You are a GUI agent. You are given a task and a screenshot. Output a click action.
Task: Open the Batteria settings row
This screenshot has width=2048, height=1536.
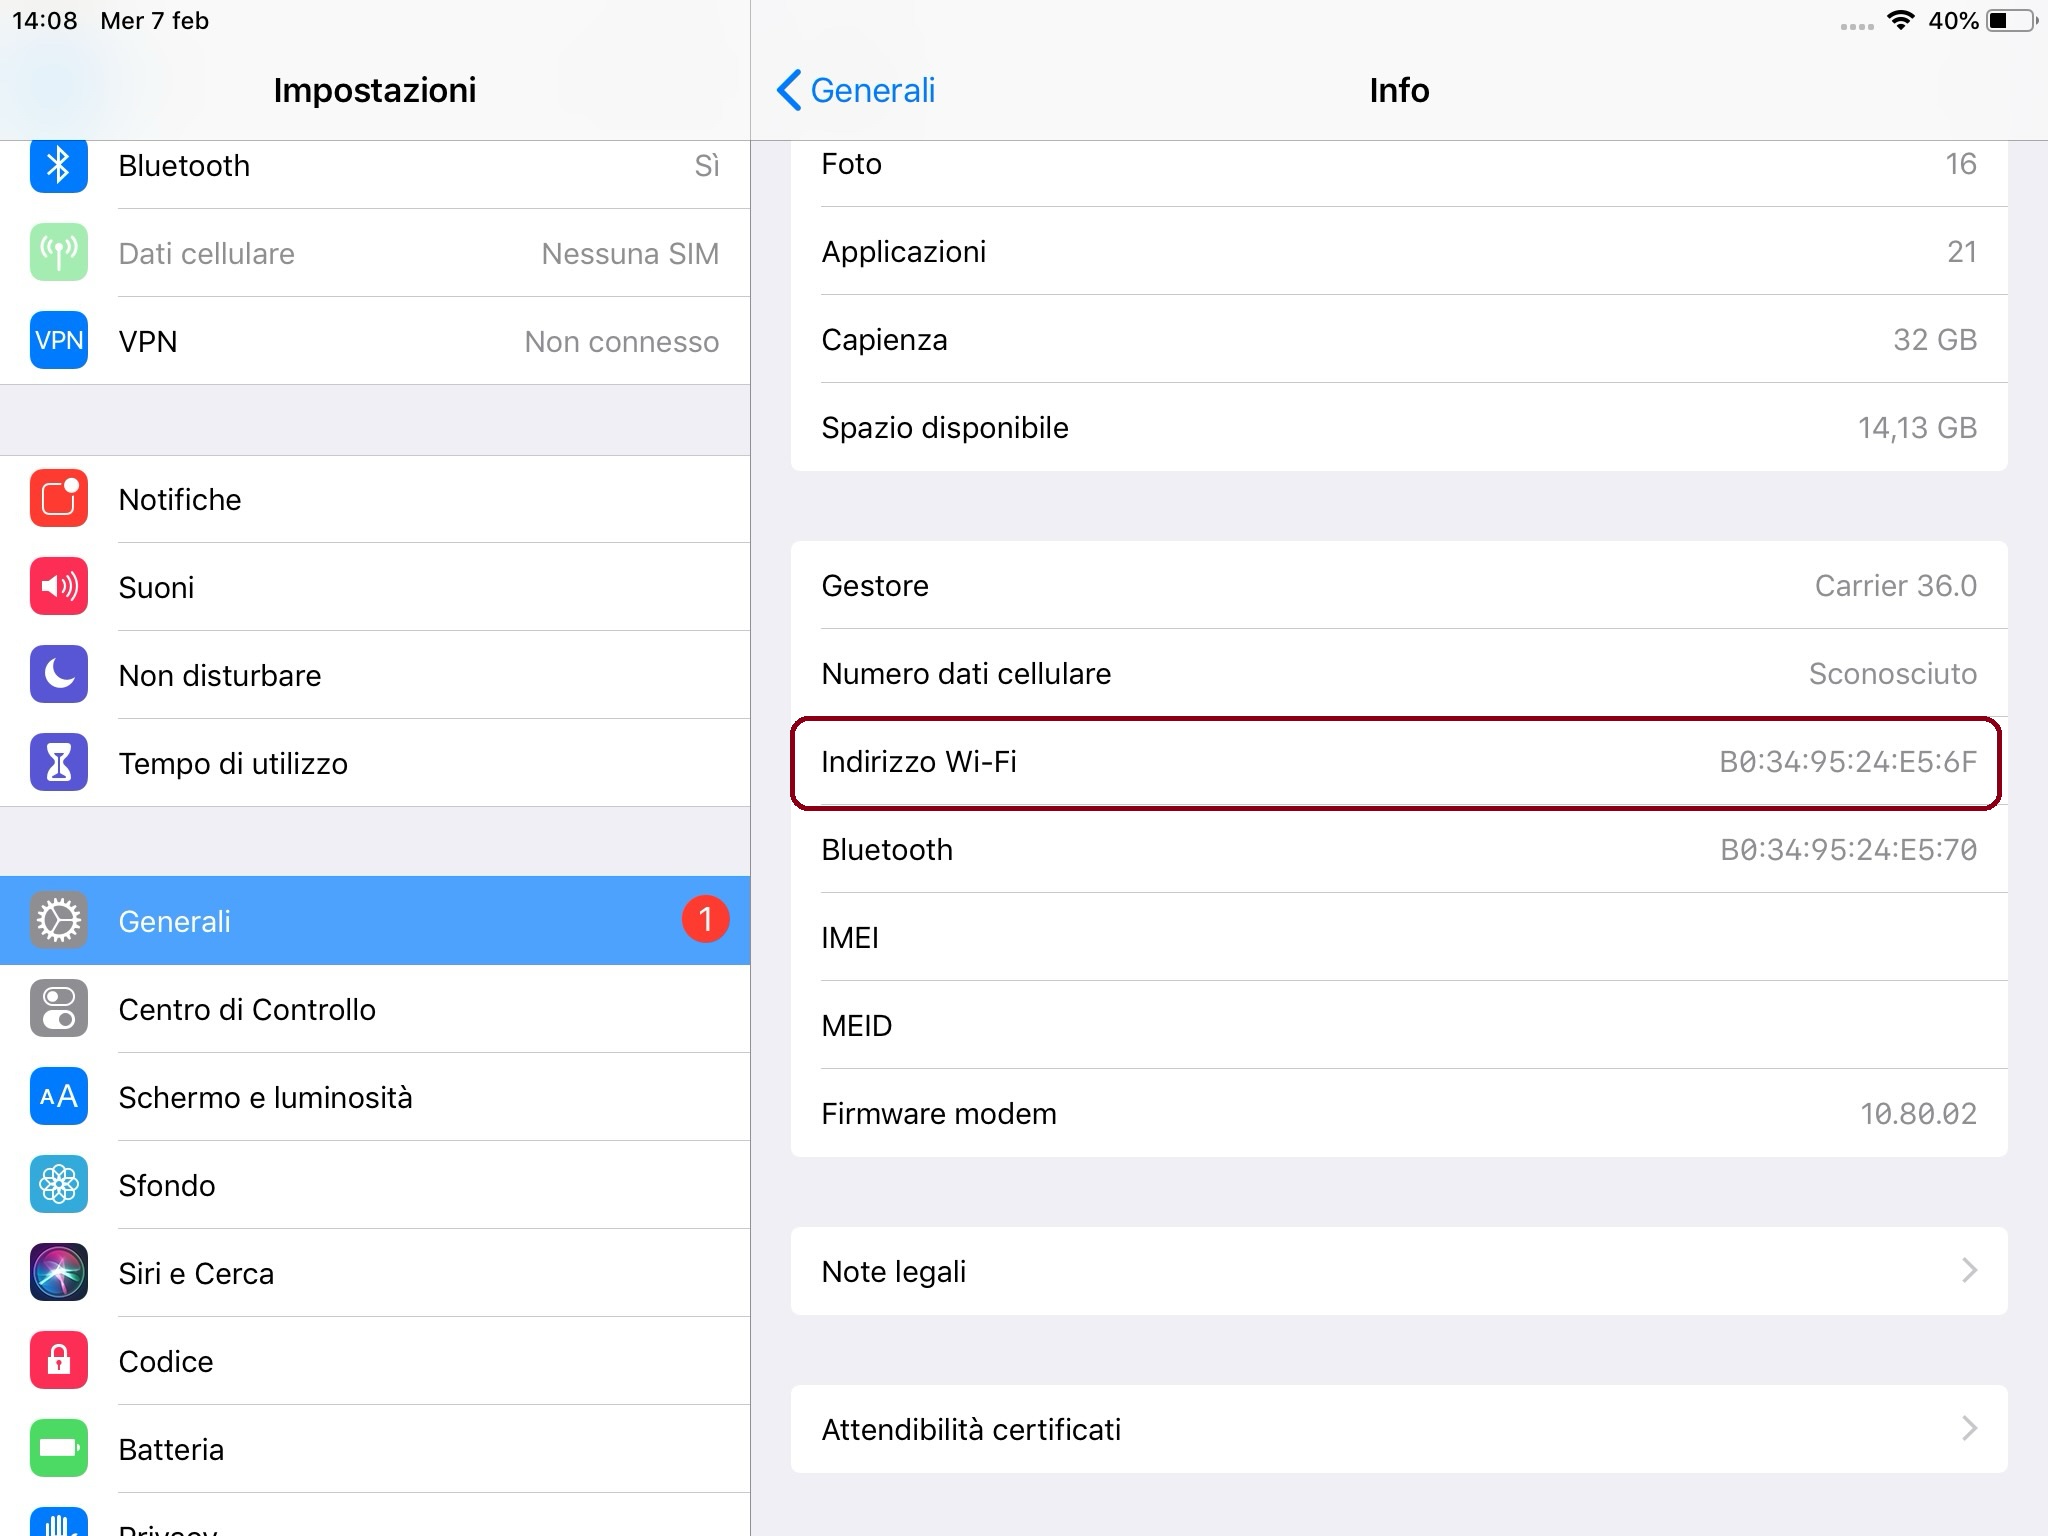tap(171, 1449)
